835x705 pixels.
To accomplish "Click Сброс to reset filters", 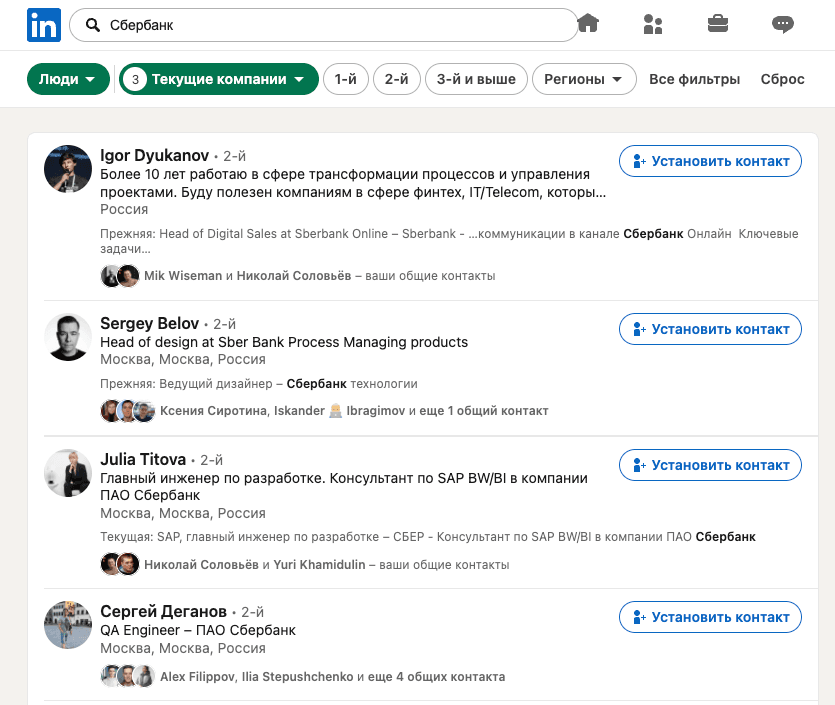I will 782,79.
